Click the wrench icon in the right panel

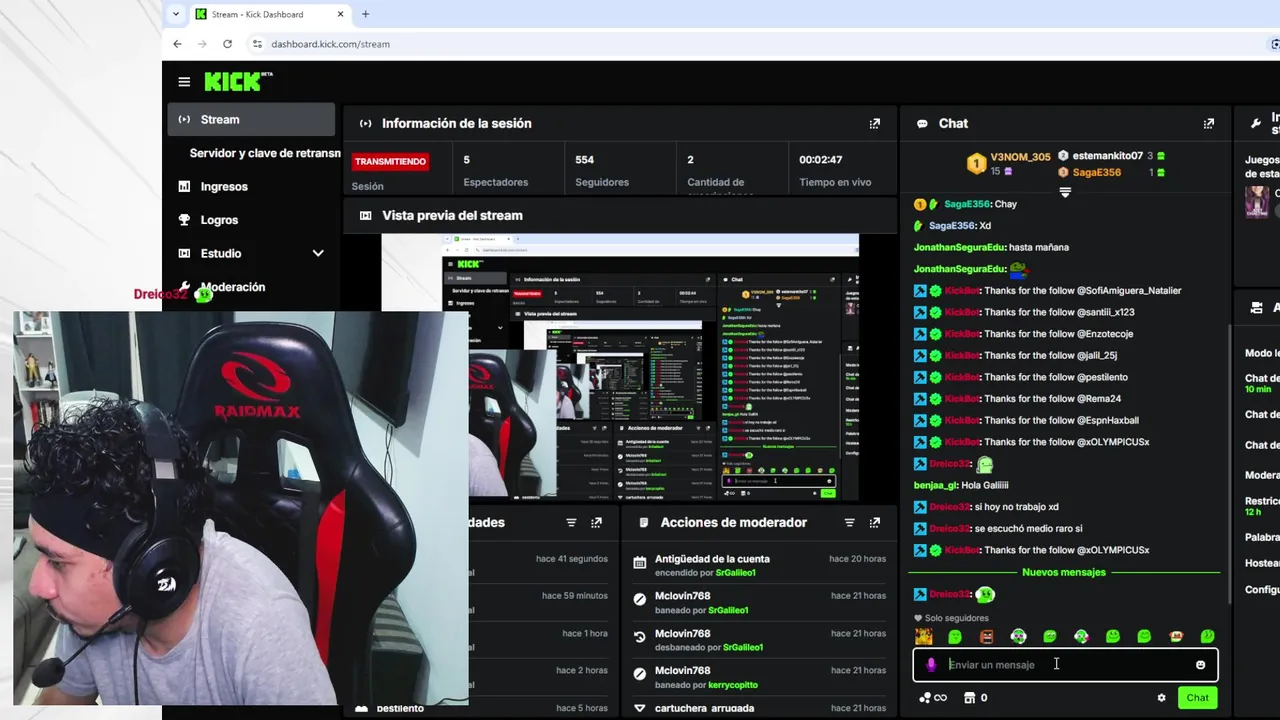coord(1256,124)
